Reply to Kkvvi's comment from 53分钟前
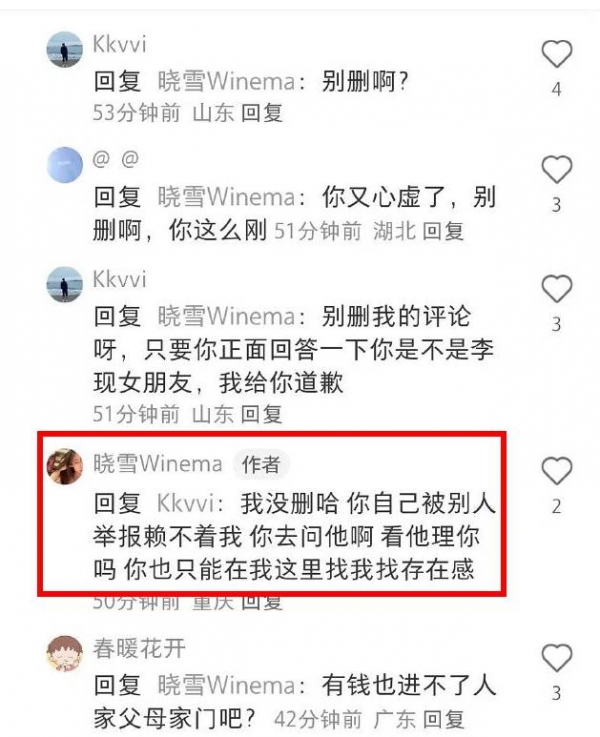This screenshot has height=737, width=600. pos(262,113)
